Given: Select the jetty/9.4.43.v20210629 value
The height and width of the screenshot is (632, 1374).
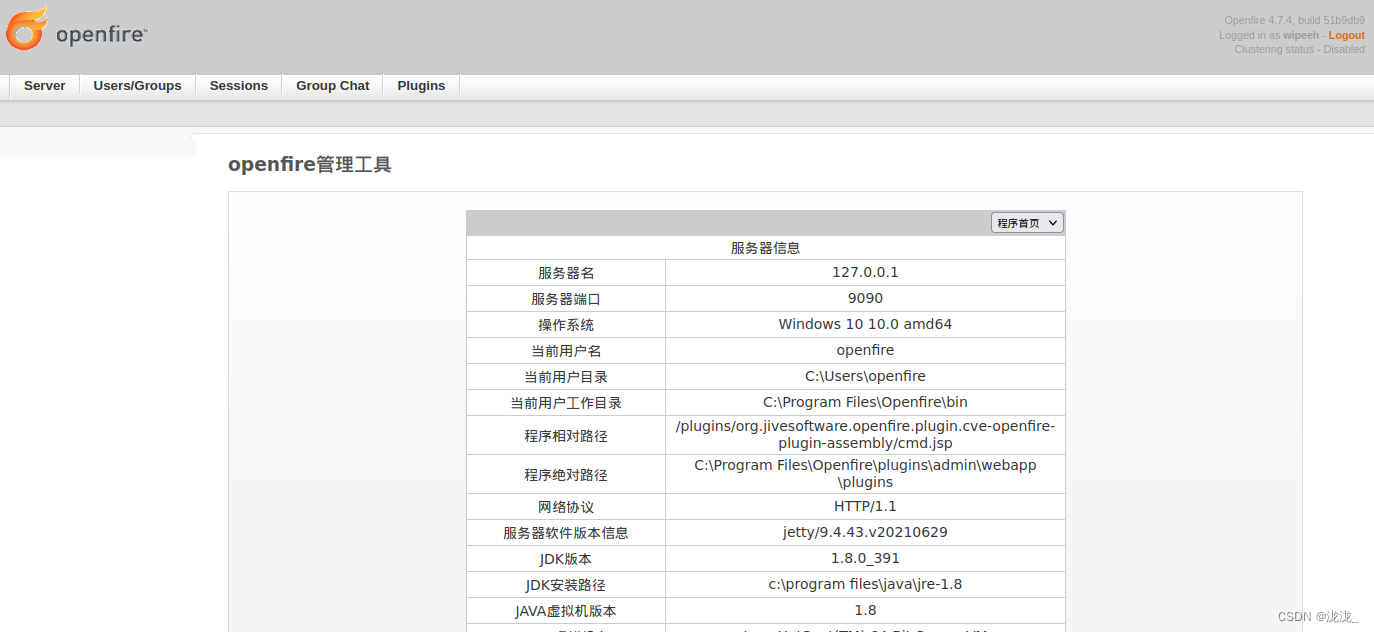Looking at the screenshot, I should coord(865,532).
